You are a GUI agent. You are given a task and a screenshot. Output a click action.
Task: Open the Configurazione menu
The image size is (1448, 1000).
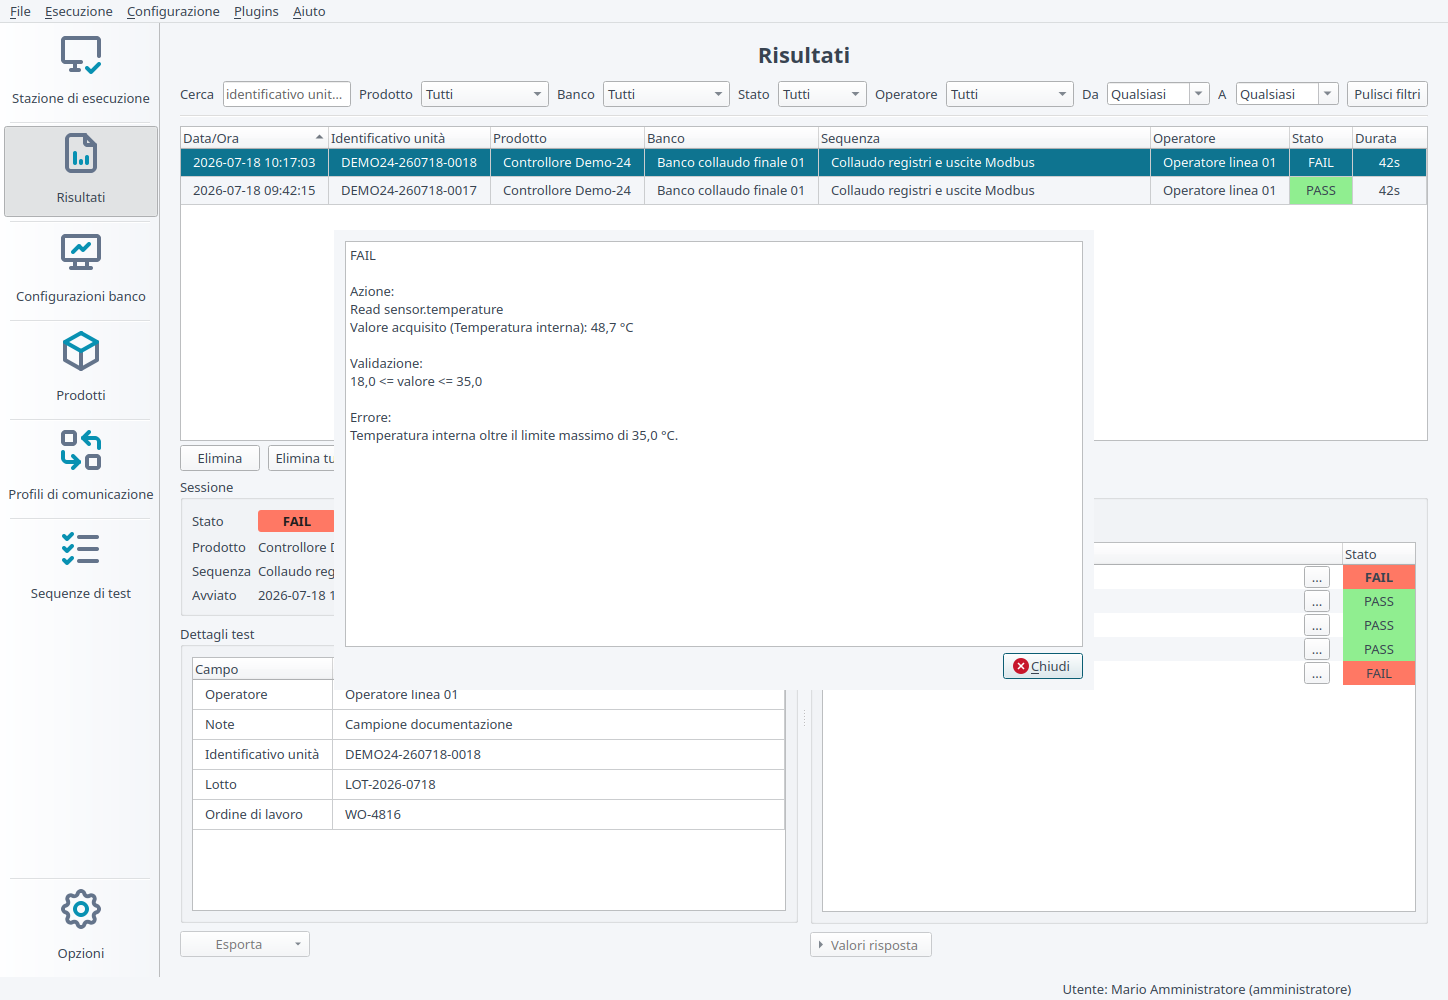click(173, 11)
